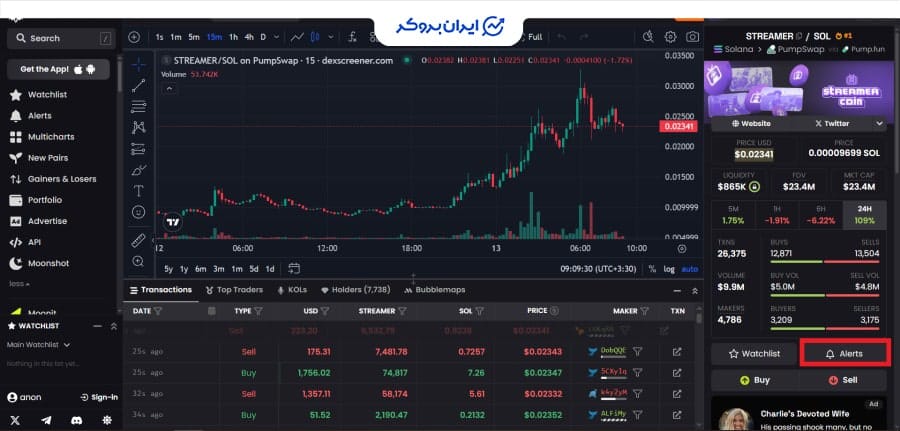The image size is (900, 431).
Task: Open the emoji sticker tool
Action: coord(138,212)
